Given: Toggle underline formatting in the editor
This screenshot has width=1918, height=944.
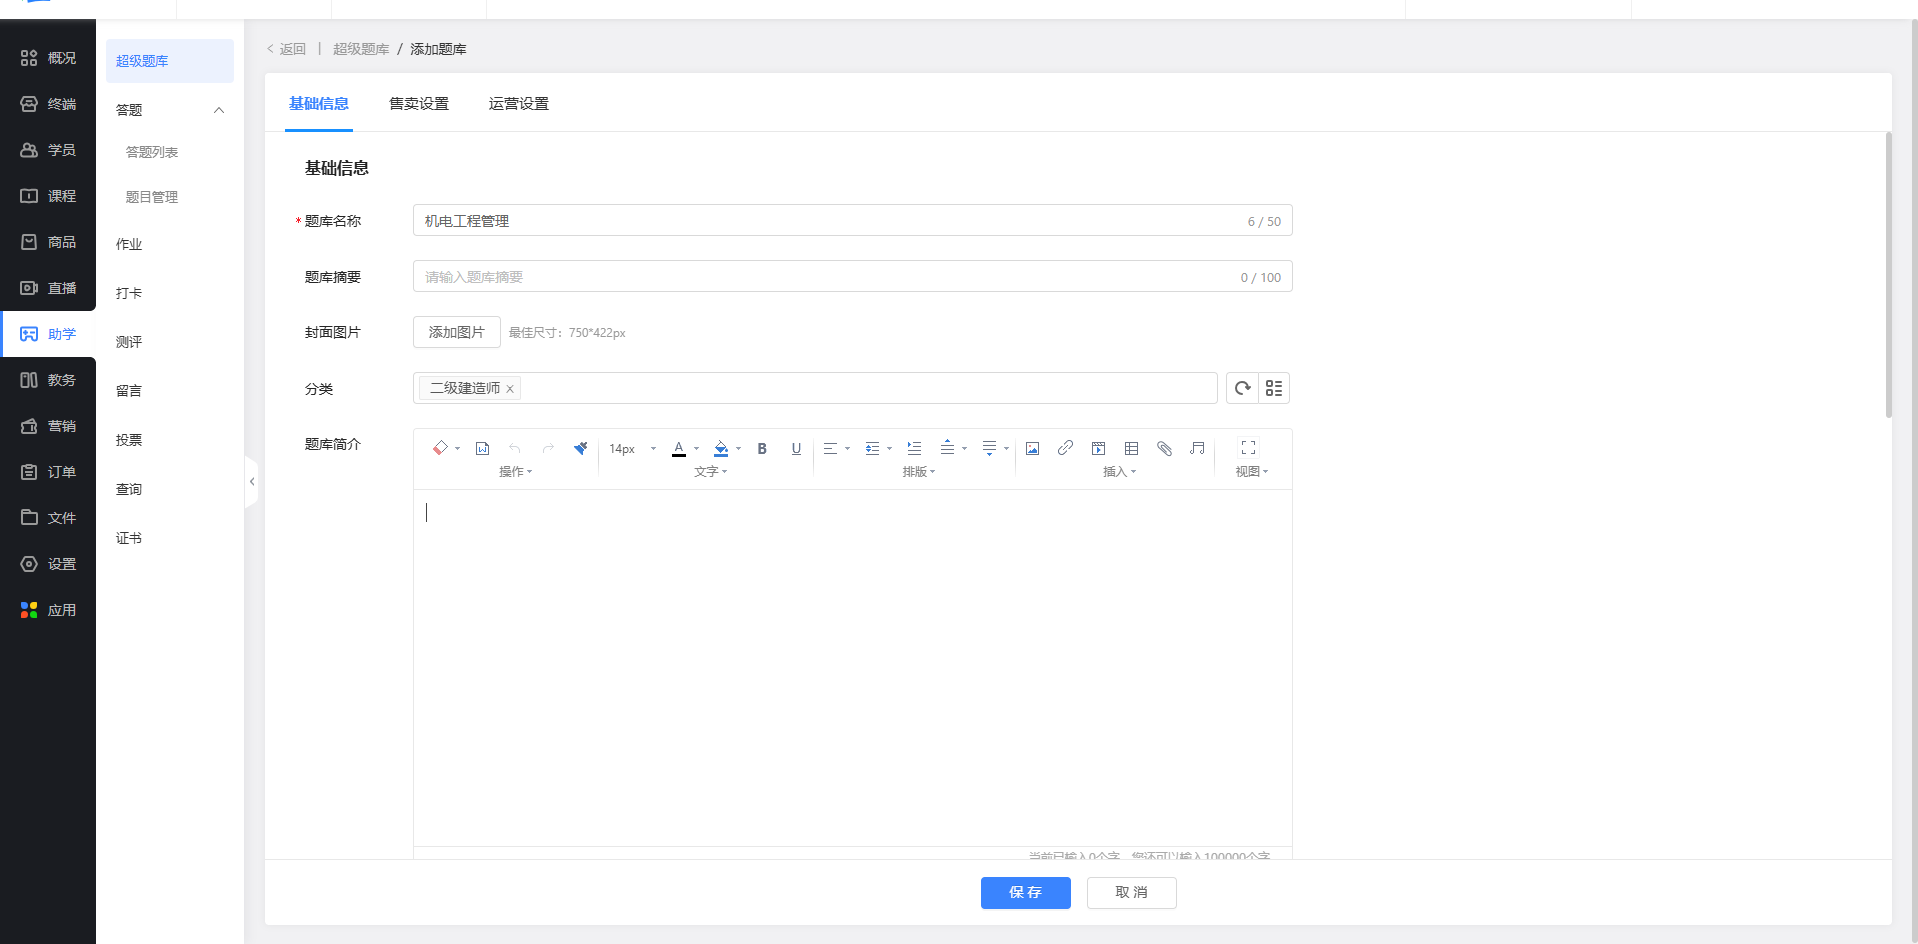Looking at the screenshot, I should (x=796, y=449).
